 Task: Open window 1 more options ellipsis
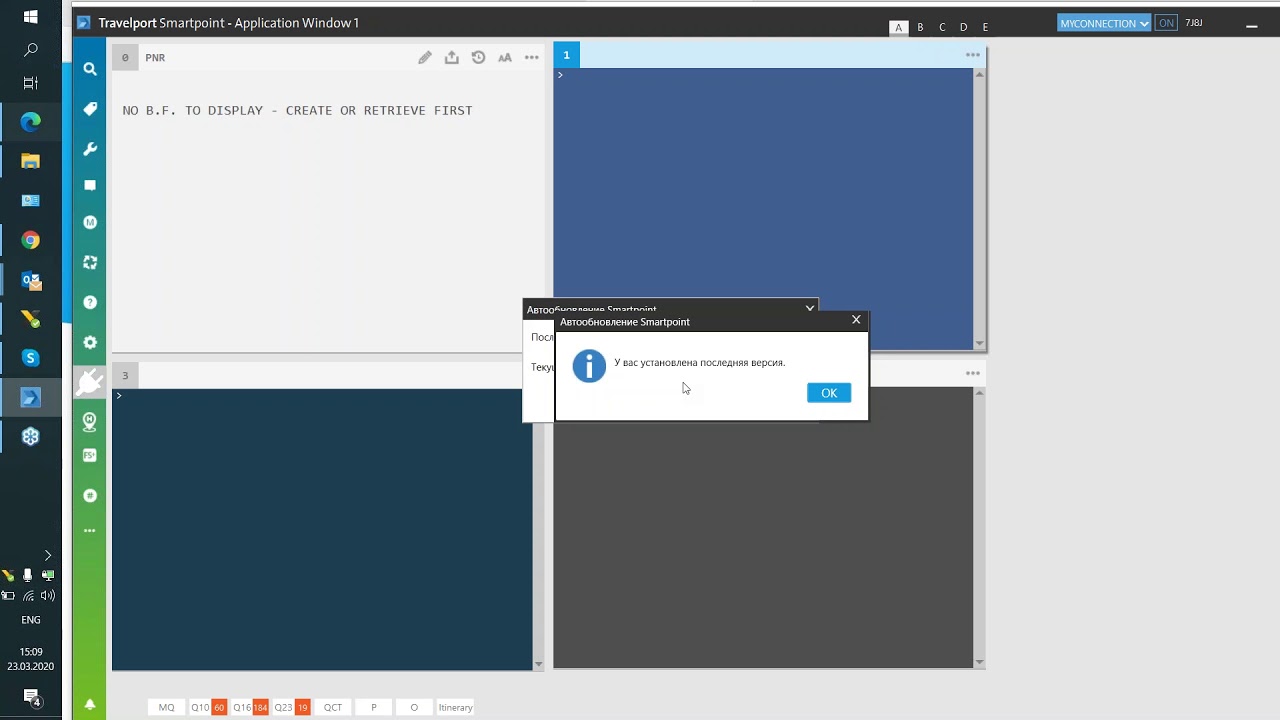(973, 55)
